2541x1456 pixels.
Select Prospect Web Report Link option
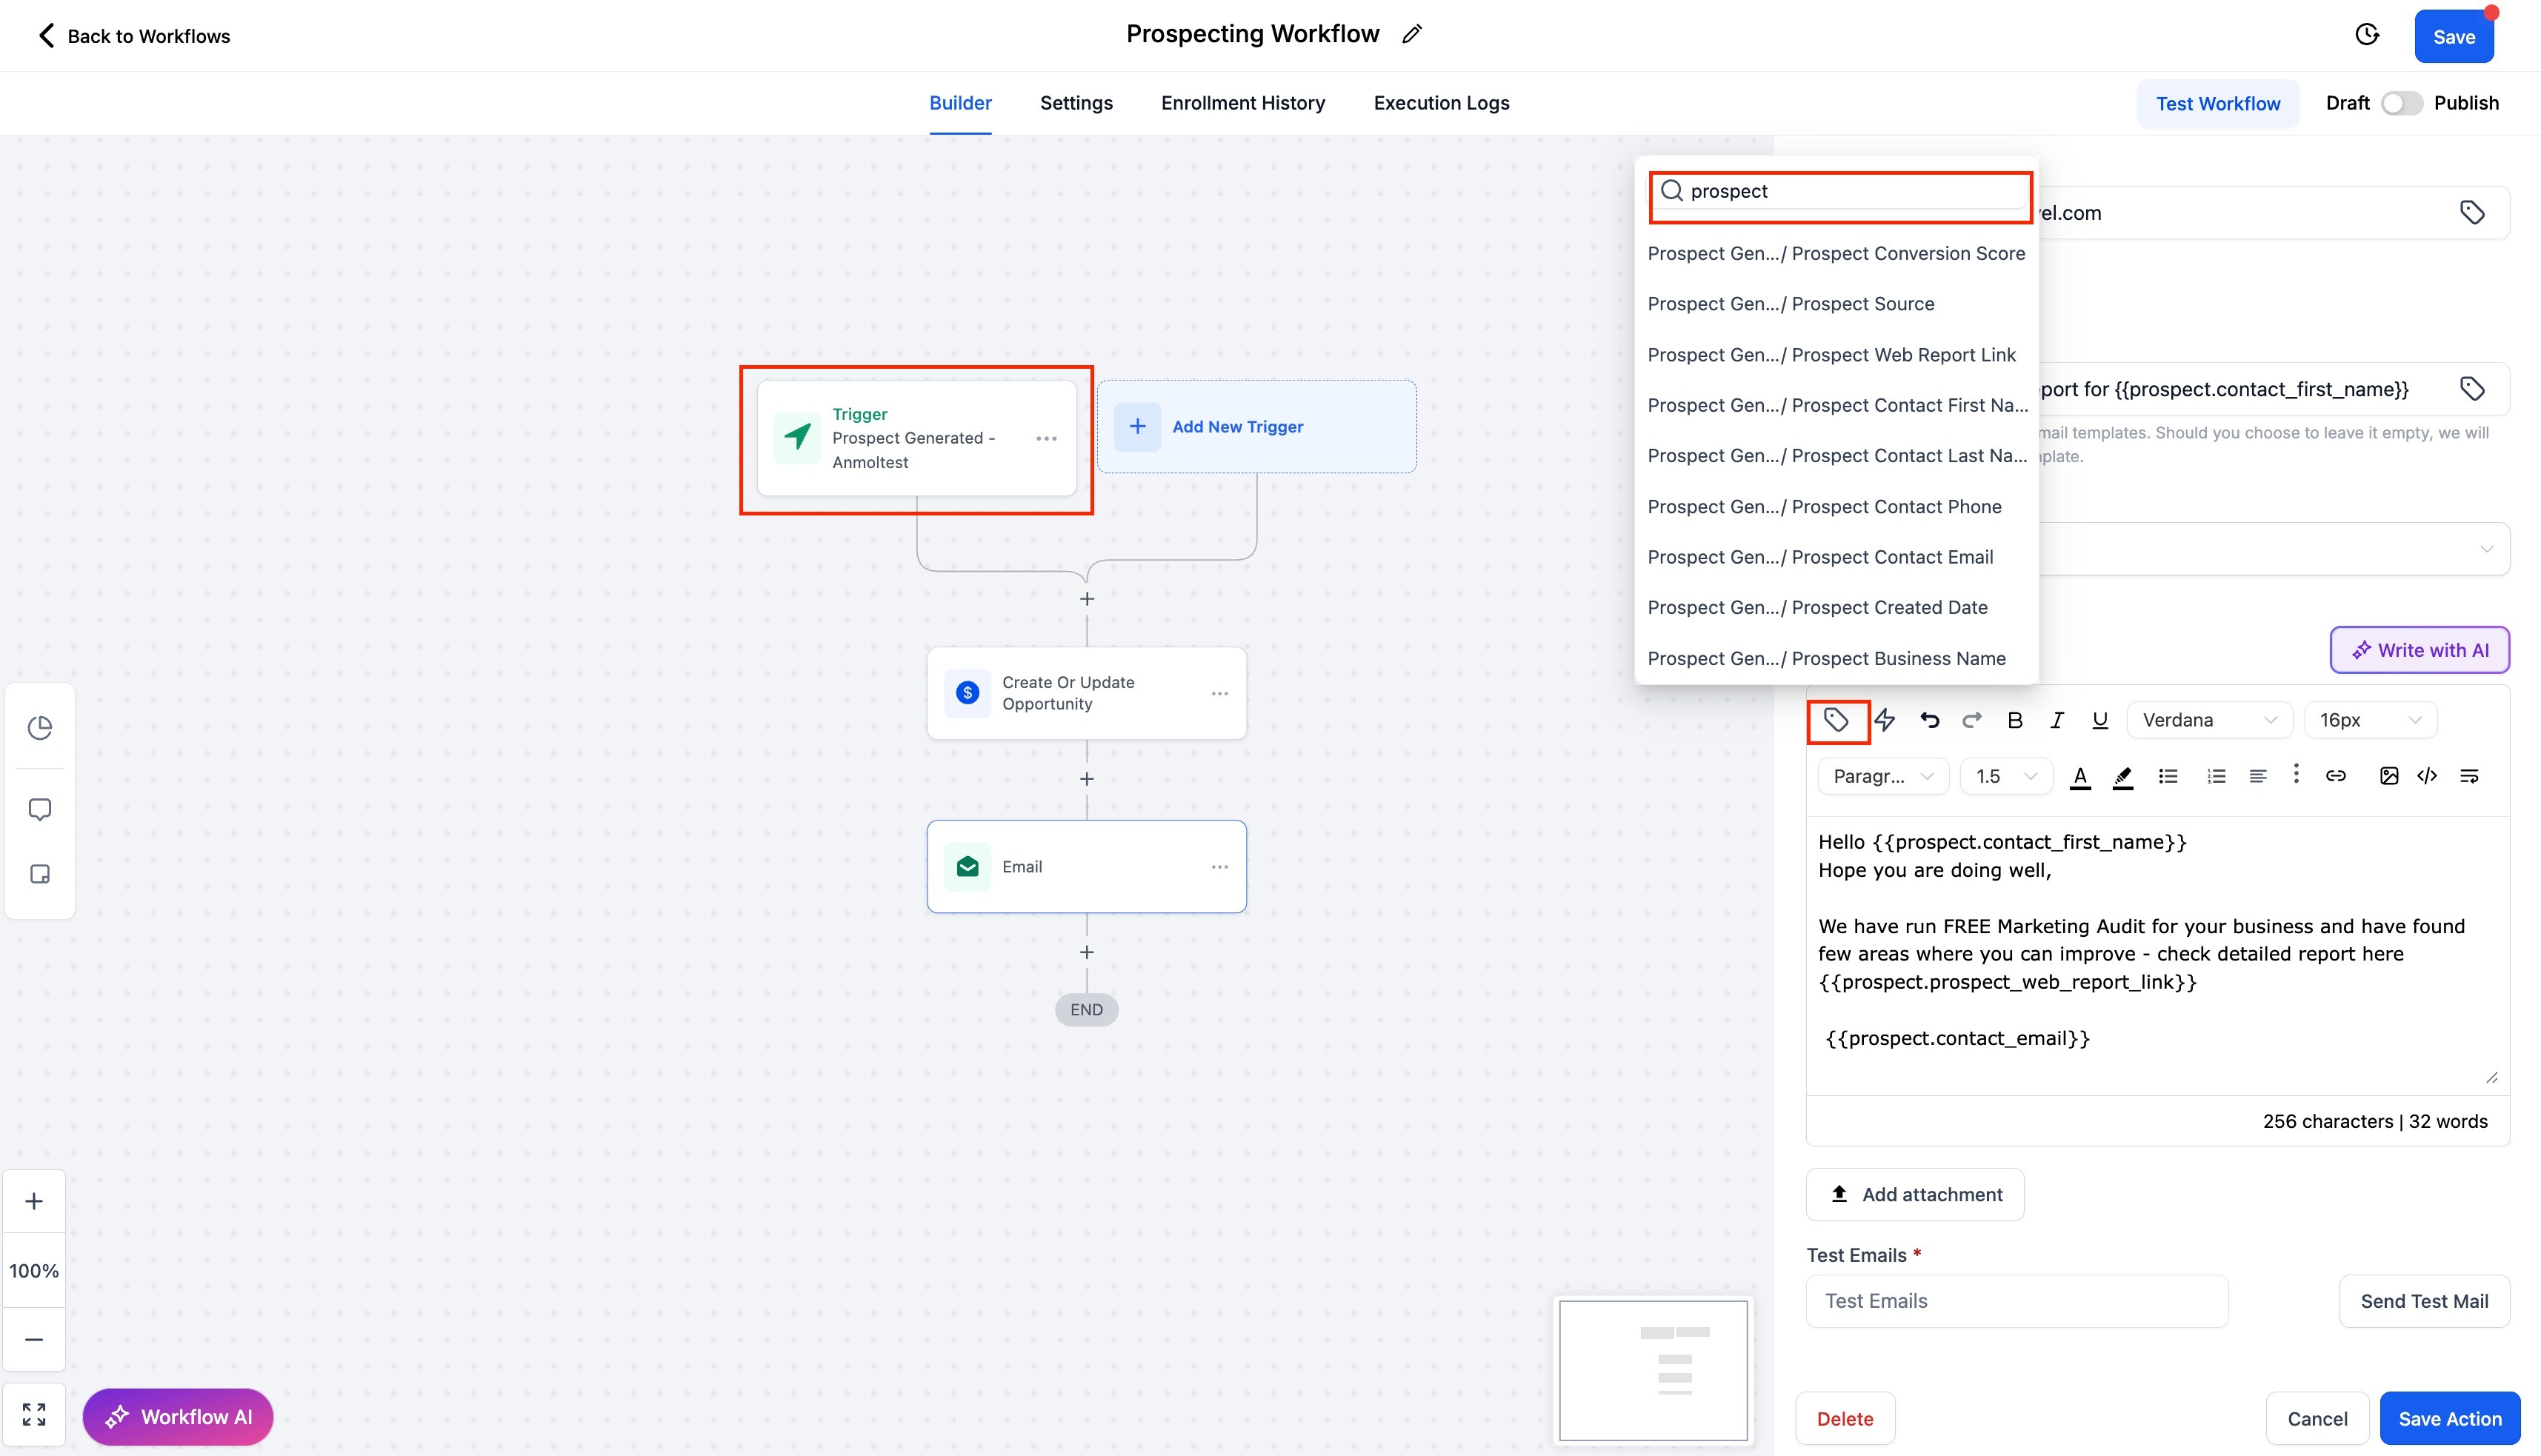(x=1831, y=355)
